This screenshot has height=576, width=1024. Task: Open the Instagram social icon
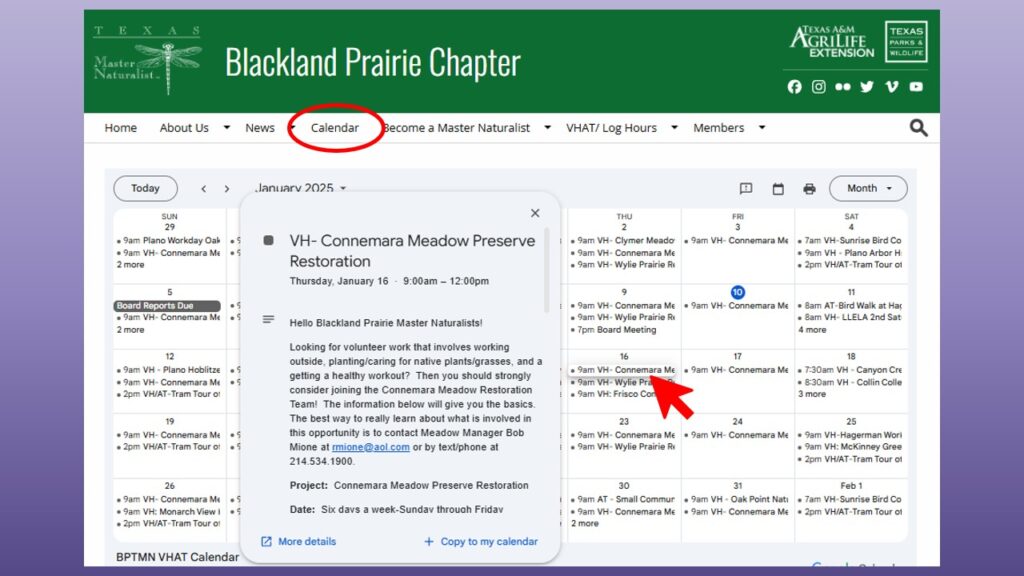click(x=819, y=87)
